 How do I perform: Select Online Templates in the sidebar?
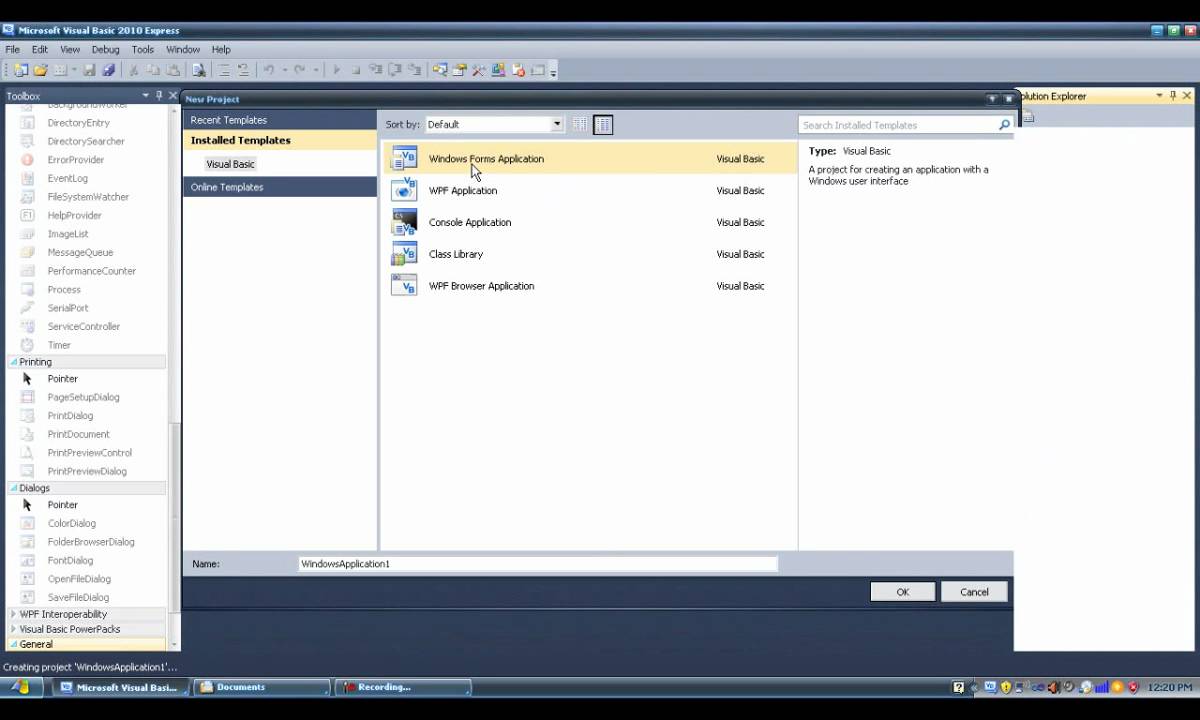(x=226, y=187)
